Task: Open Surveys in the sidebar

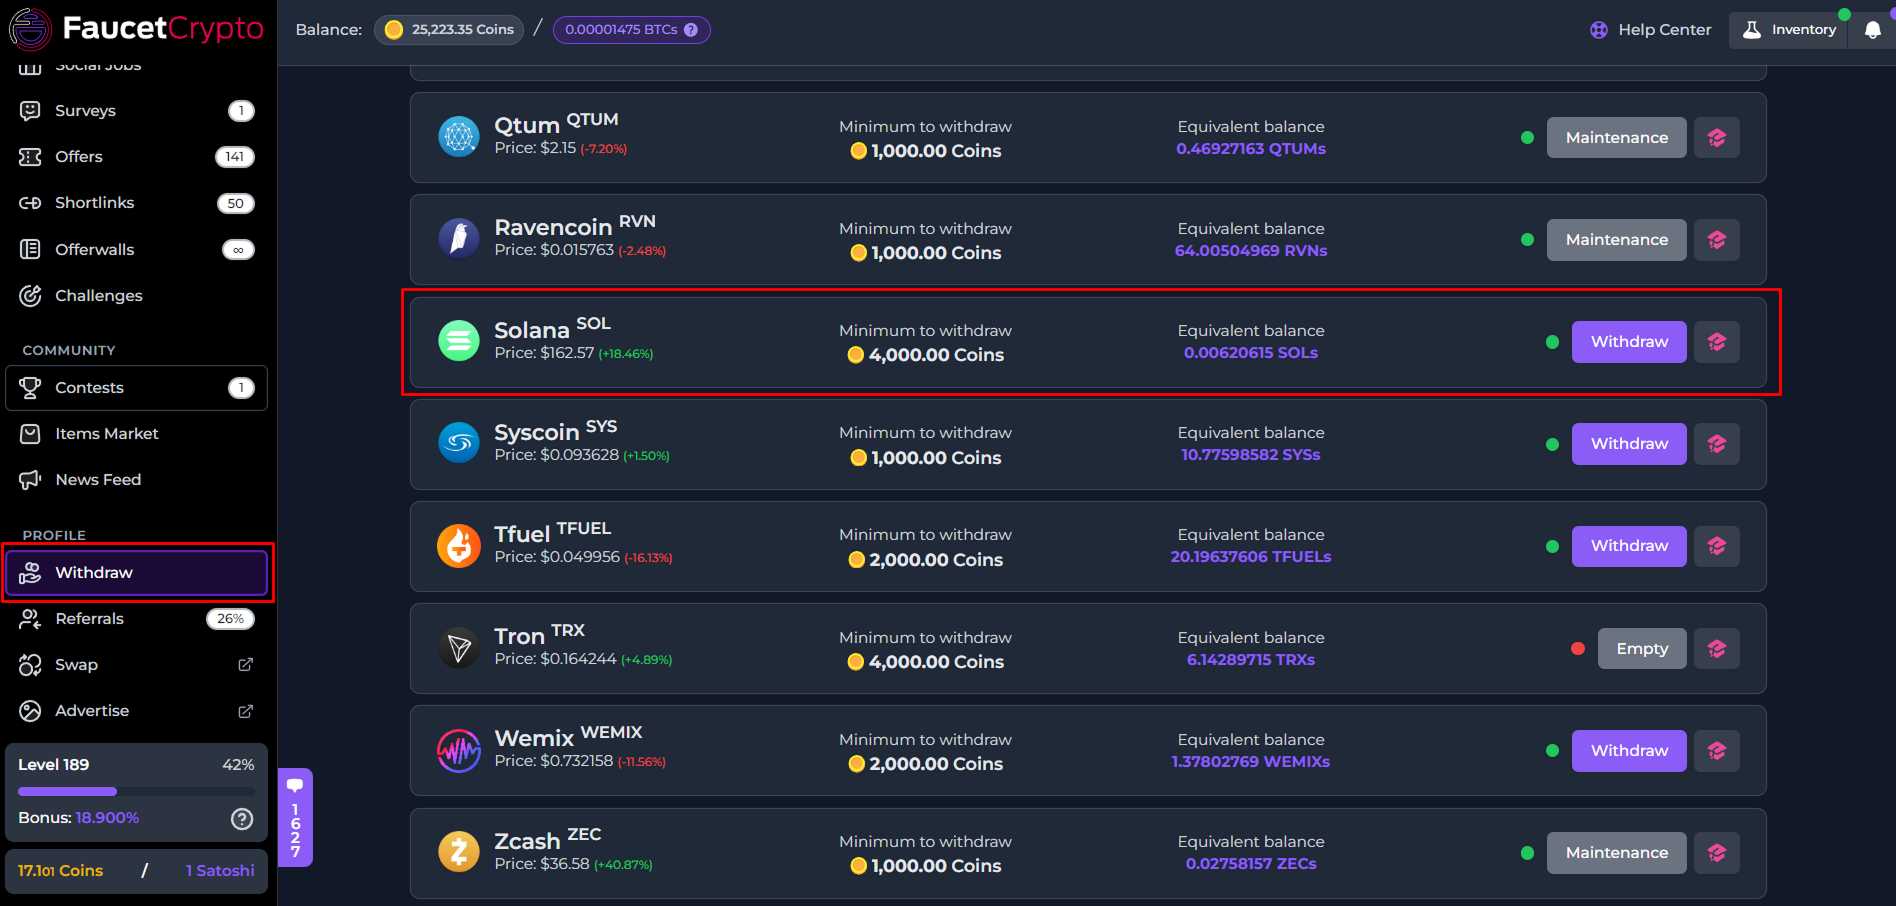Action: pyautogui.click(x=136, y=111)
